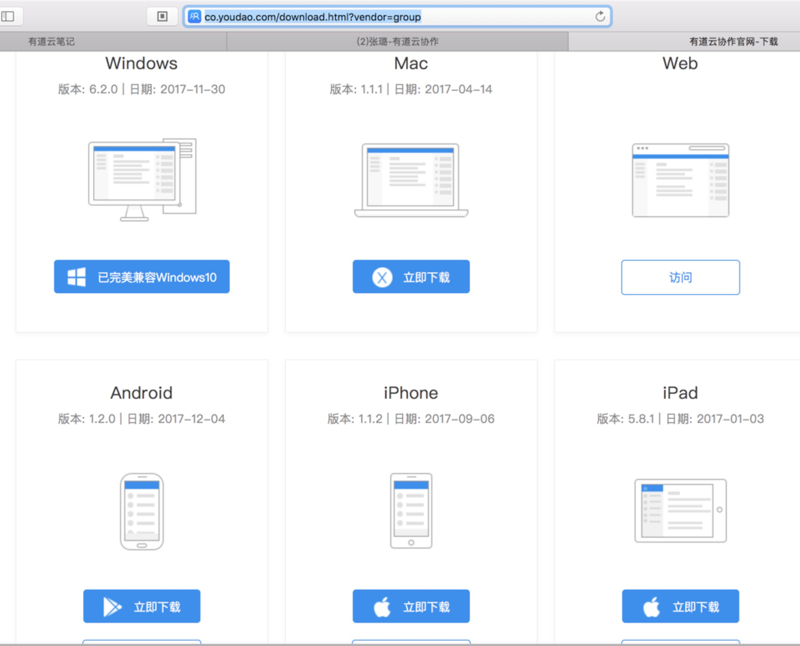Click the iPhone device illustration
800x646 pixels.
click(411, 511)
